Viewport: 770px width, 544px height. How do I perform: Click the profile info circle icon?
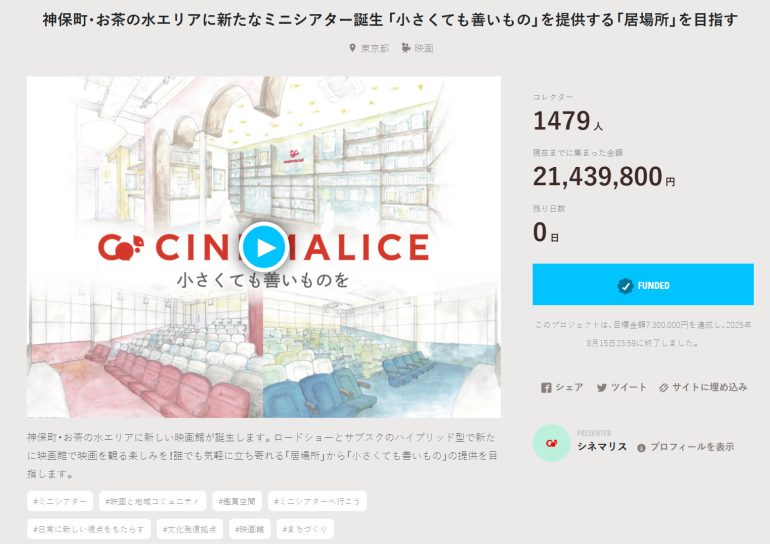pyautogui.click(x=641, y=447)
